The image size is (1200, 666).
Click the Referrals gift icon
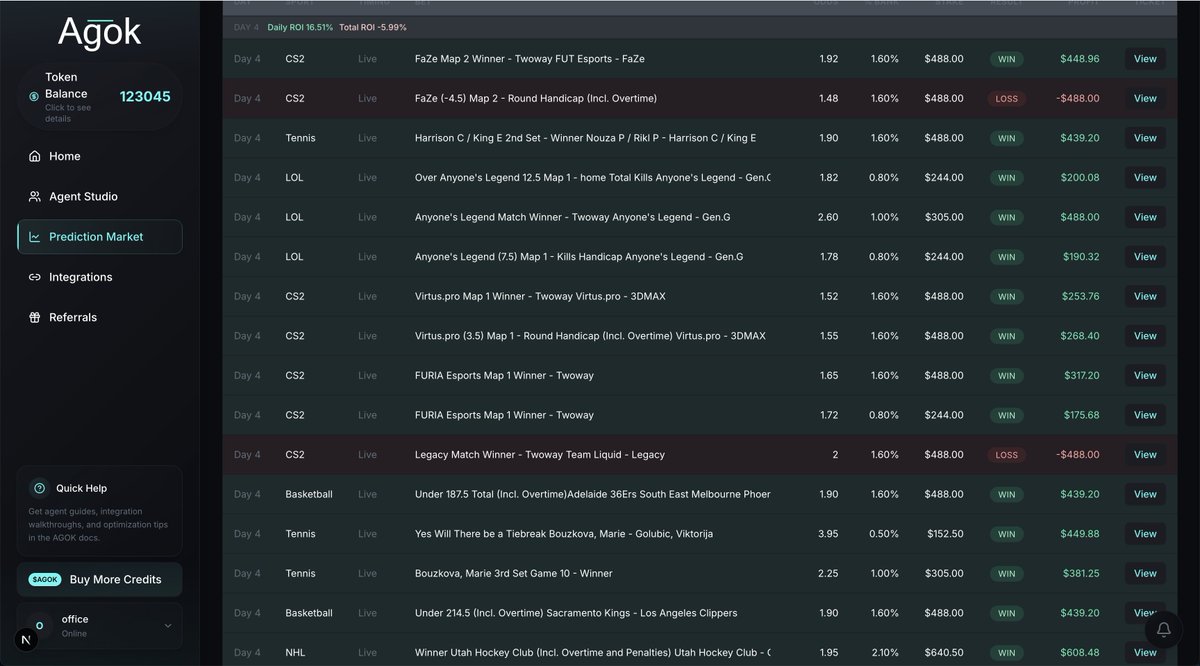coord(35,317)
